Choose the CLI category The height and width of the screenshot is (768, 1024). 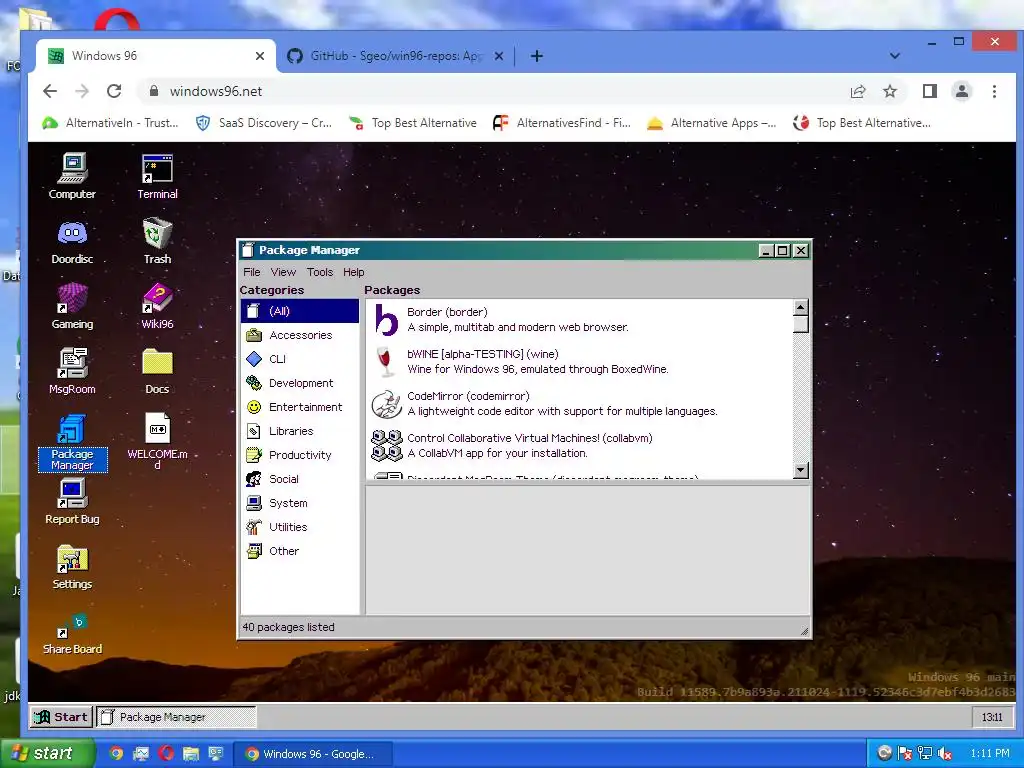pos(300,359)
